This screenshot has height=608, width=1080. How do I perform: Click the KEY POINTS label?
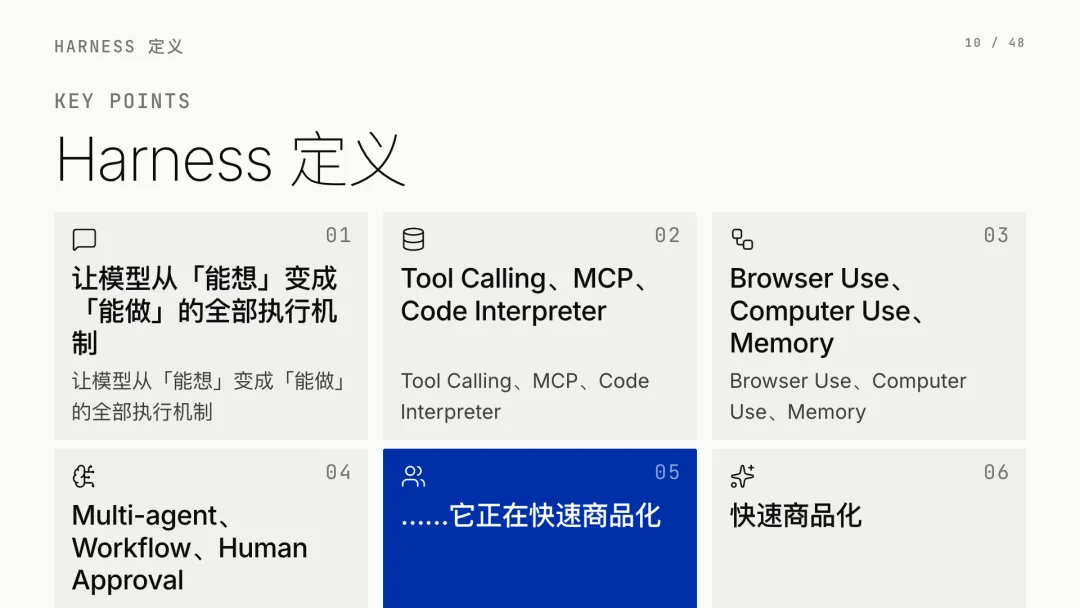[x=123, y=101]
